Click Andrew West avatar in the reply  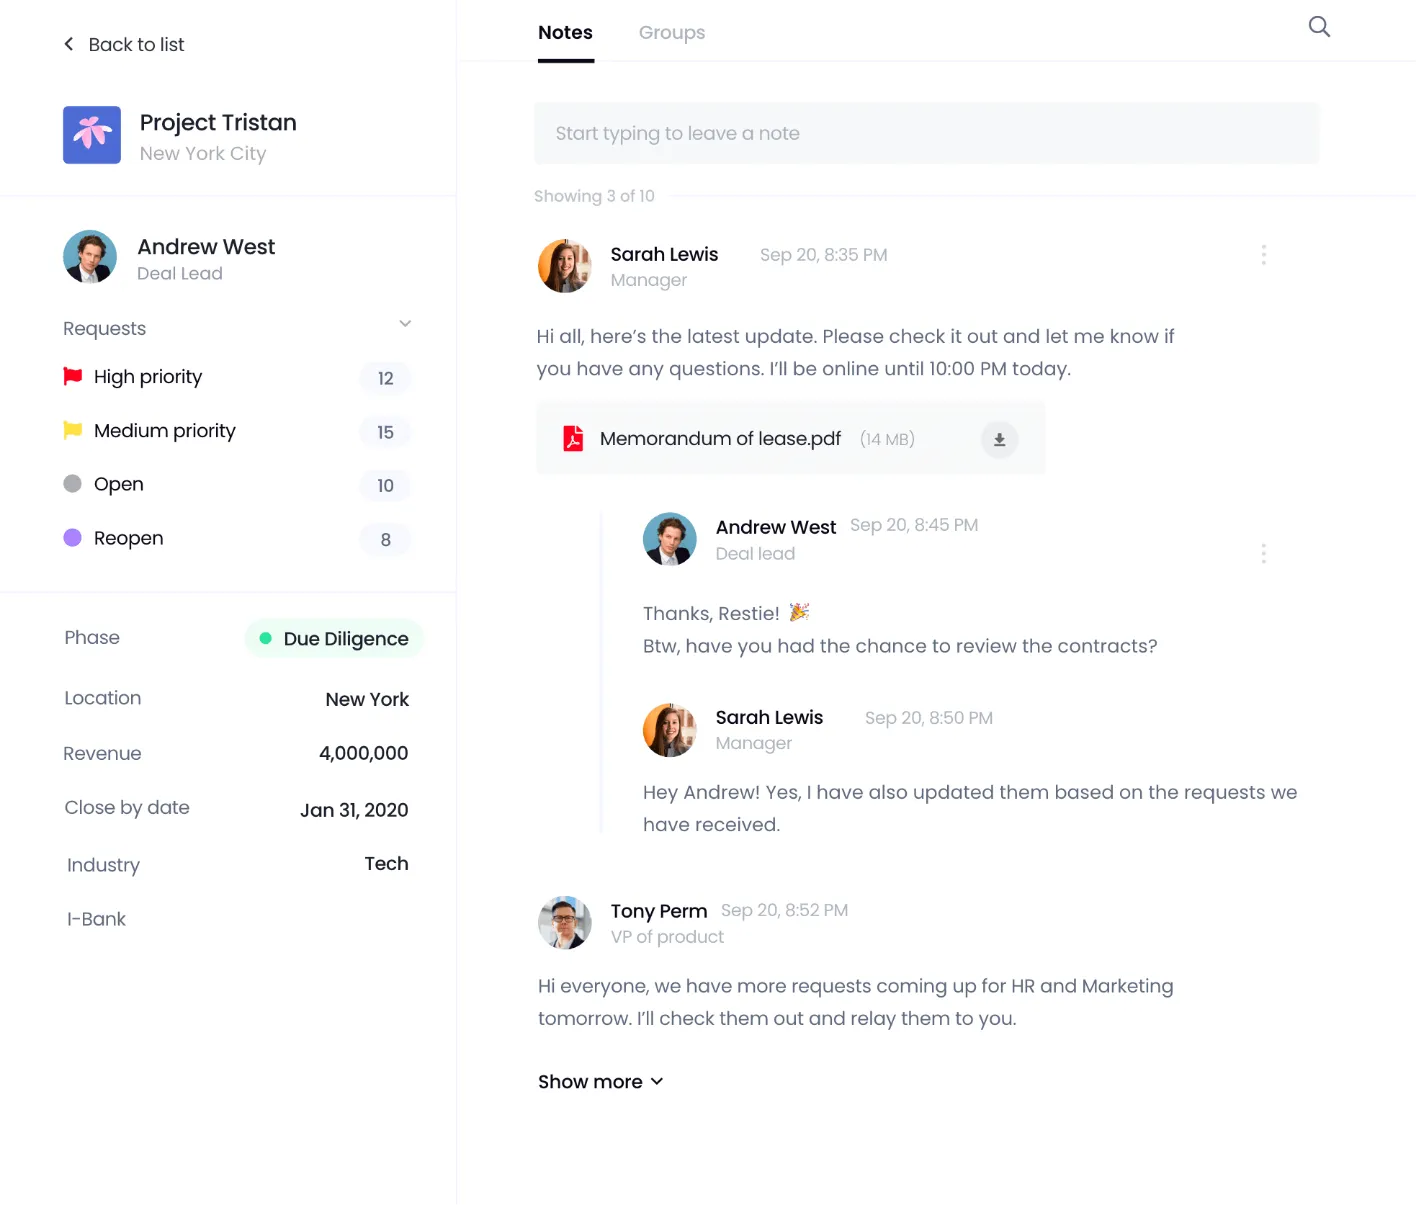point(670,539)
